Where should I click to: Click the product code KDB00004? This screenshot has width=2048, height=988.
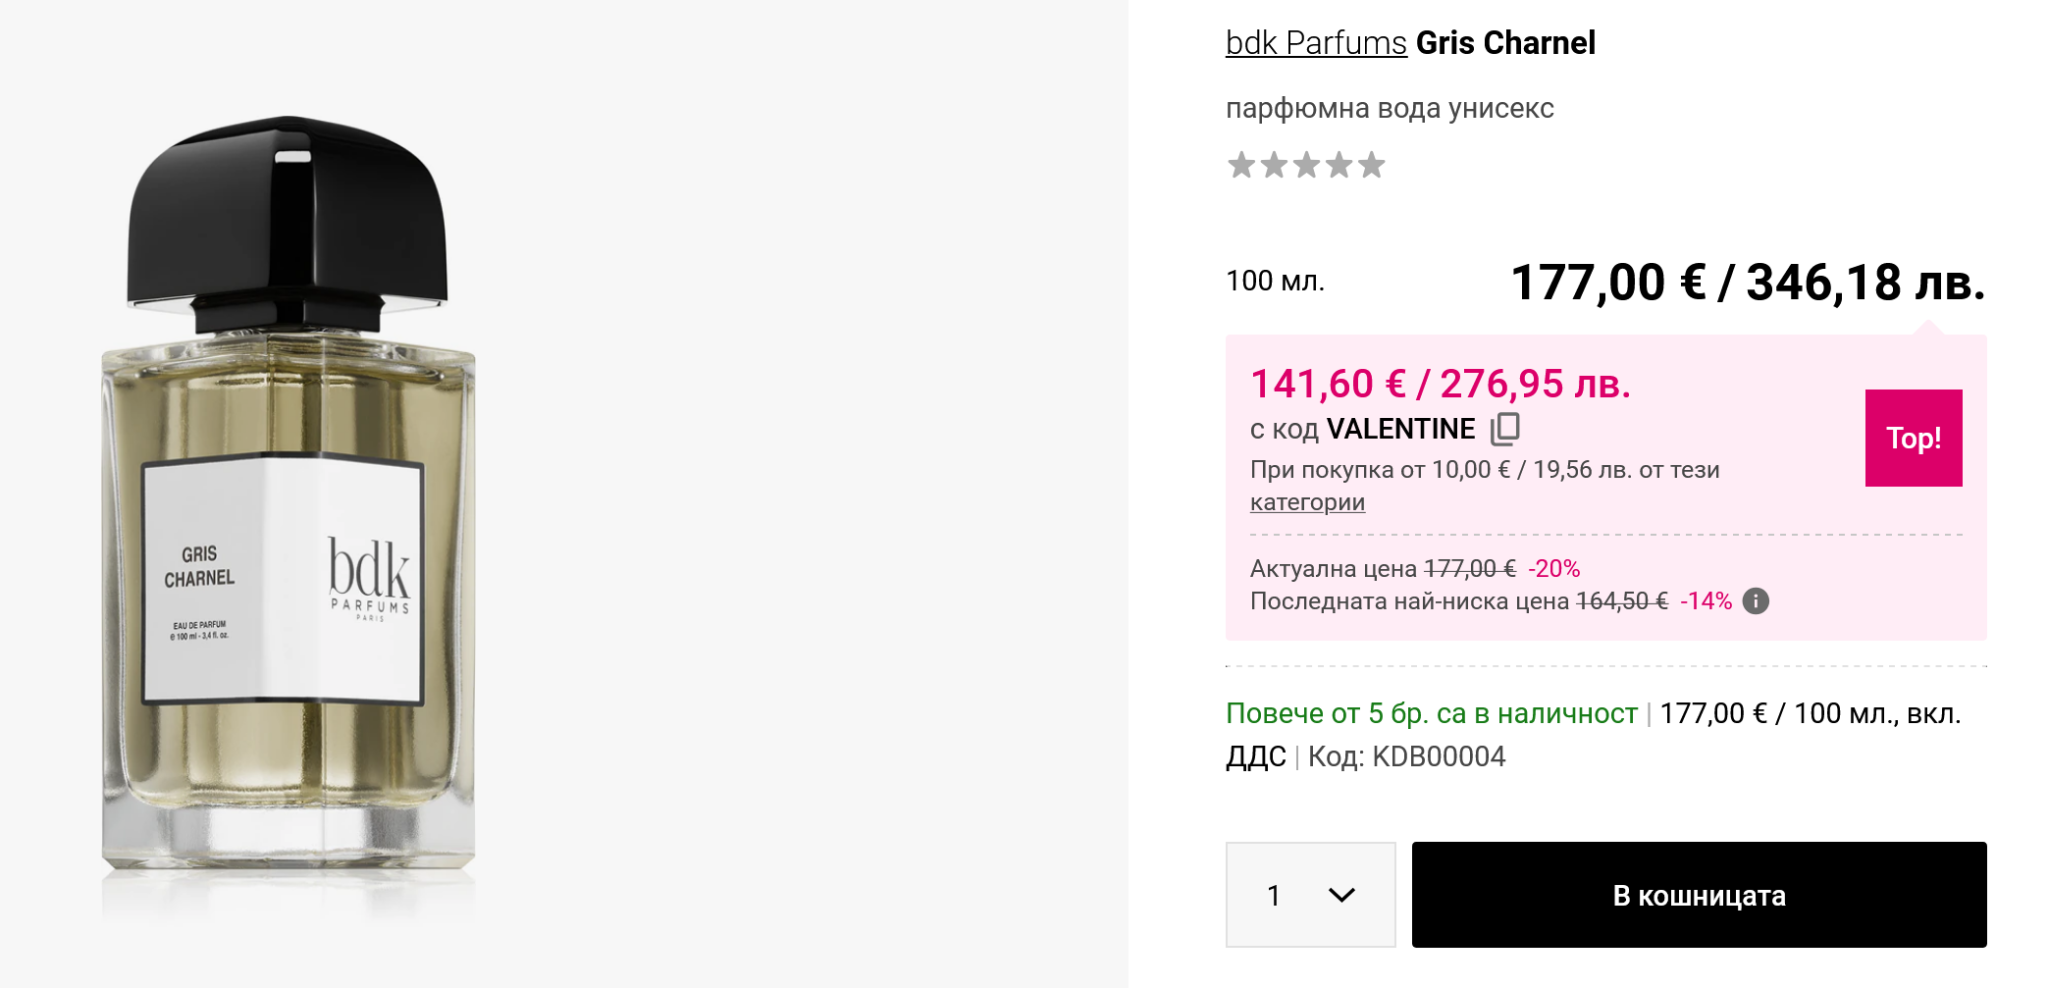pos(1438,757)
